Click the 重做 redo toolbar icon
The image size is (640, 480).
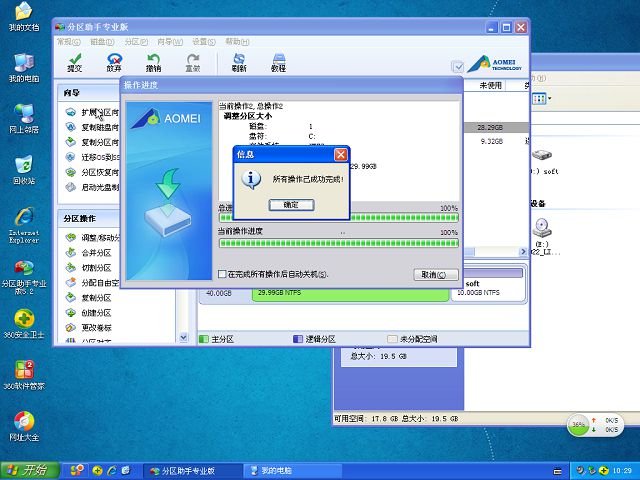point(193,62)
